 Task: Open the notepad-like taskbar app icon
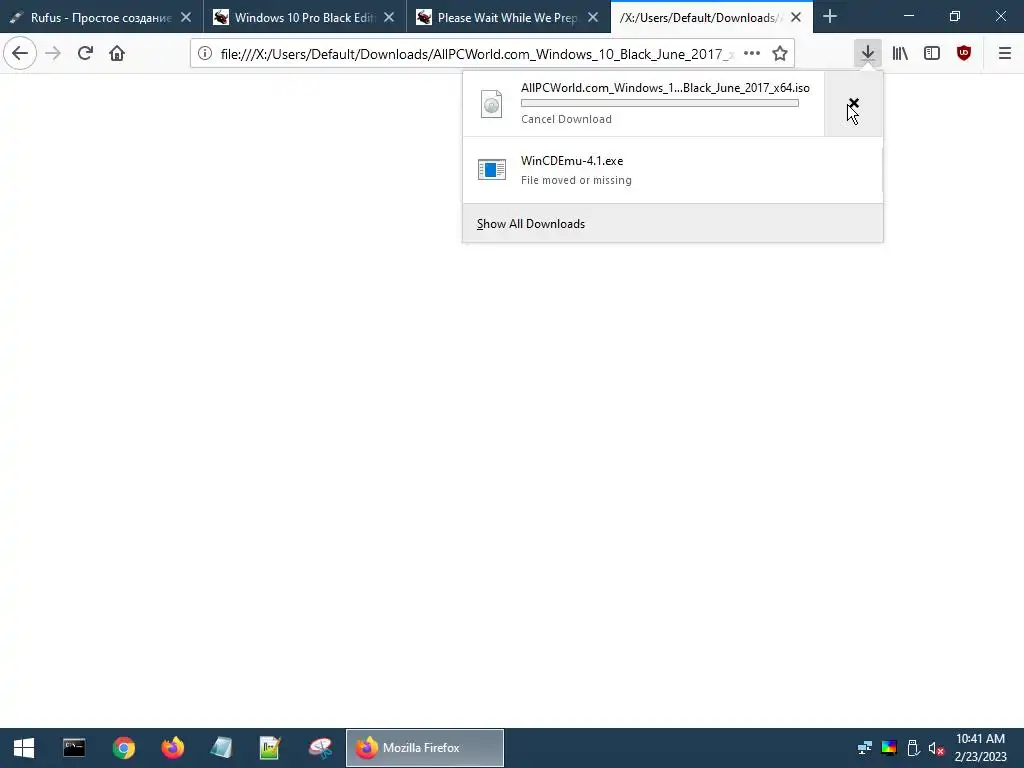[x=222, y=748]
